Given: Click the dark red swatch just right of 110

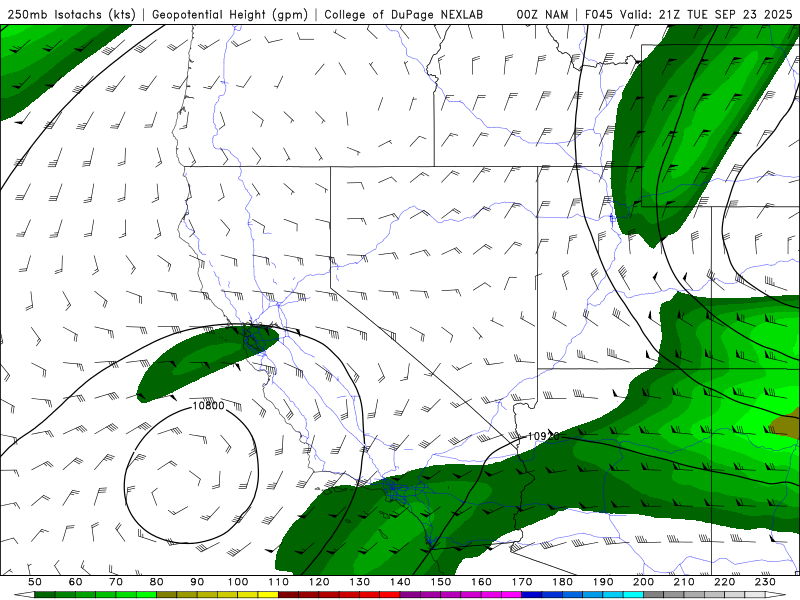Looking at the screenshot, I should [x=289, y=595].
